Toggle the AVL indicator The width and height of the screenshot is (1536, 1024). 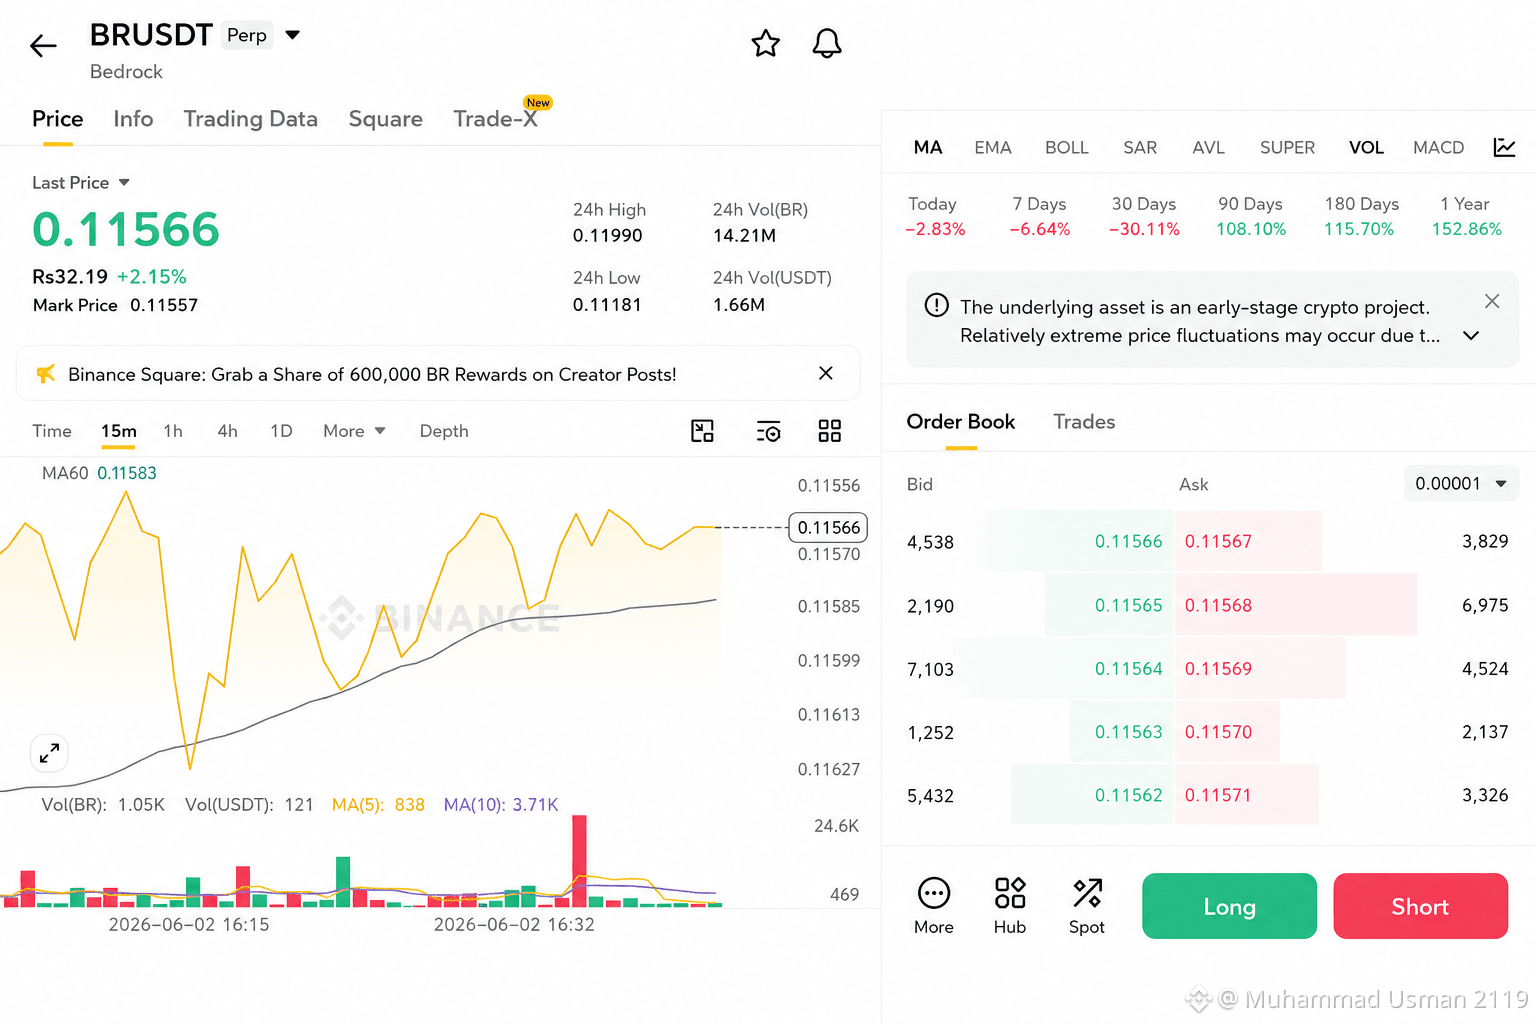1209,147
